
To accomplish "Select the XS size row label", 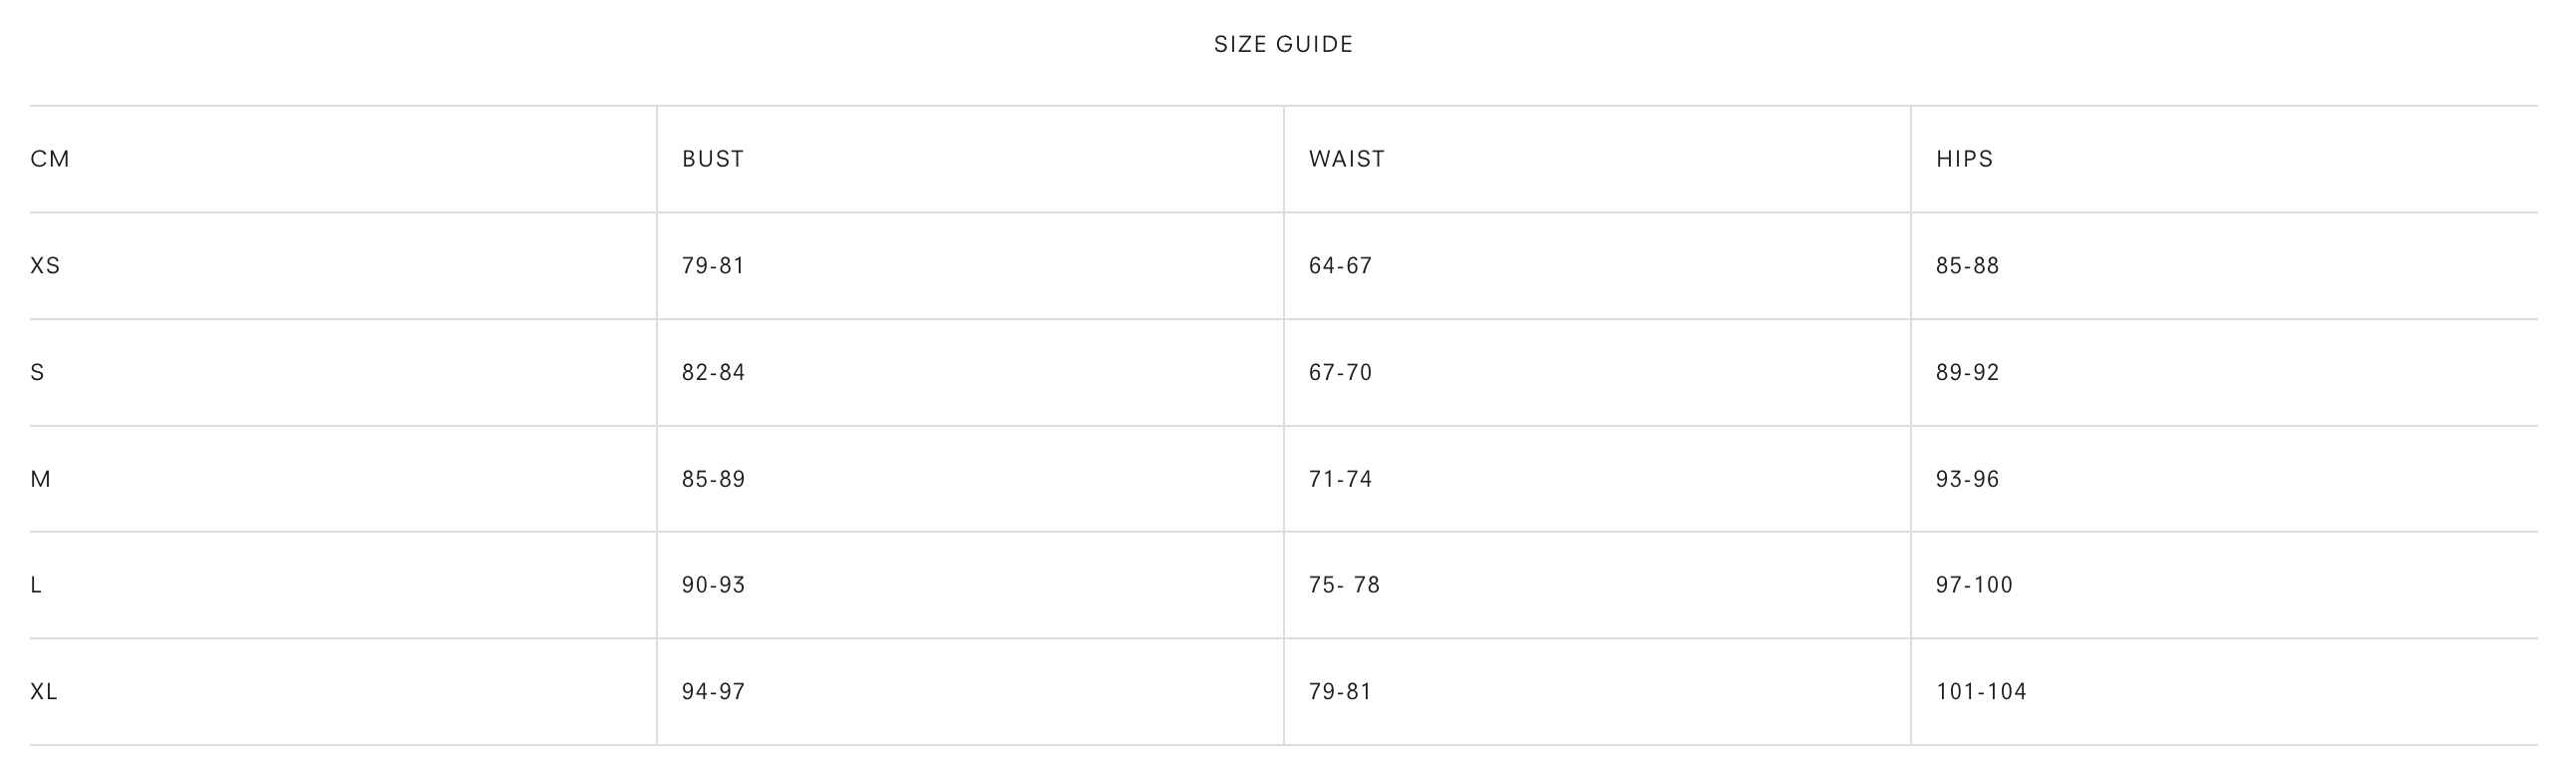I will click(45, 266).
